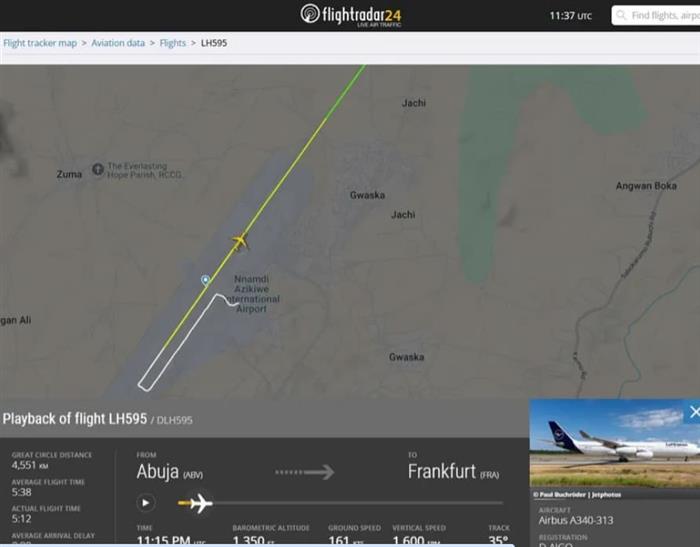Click the Lufthansa A340 aircraft photo
Screen dimensions: 700x547
[x=615, y=443]
